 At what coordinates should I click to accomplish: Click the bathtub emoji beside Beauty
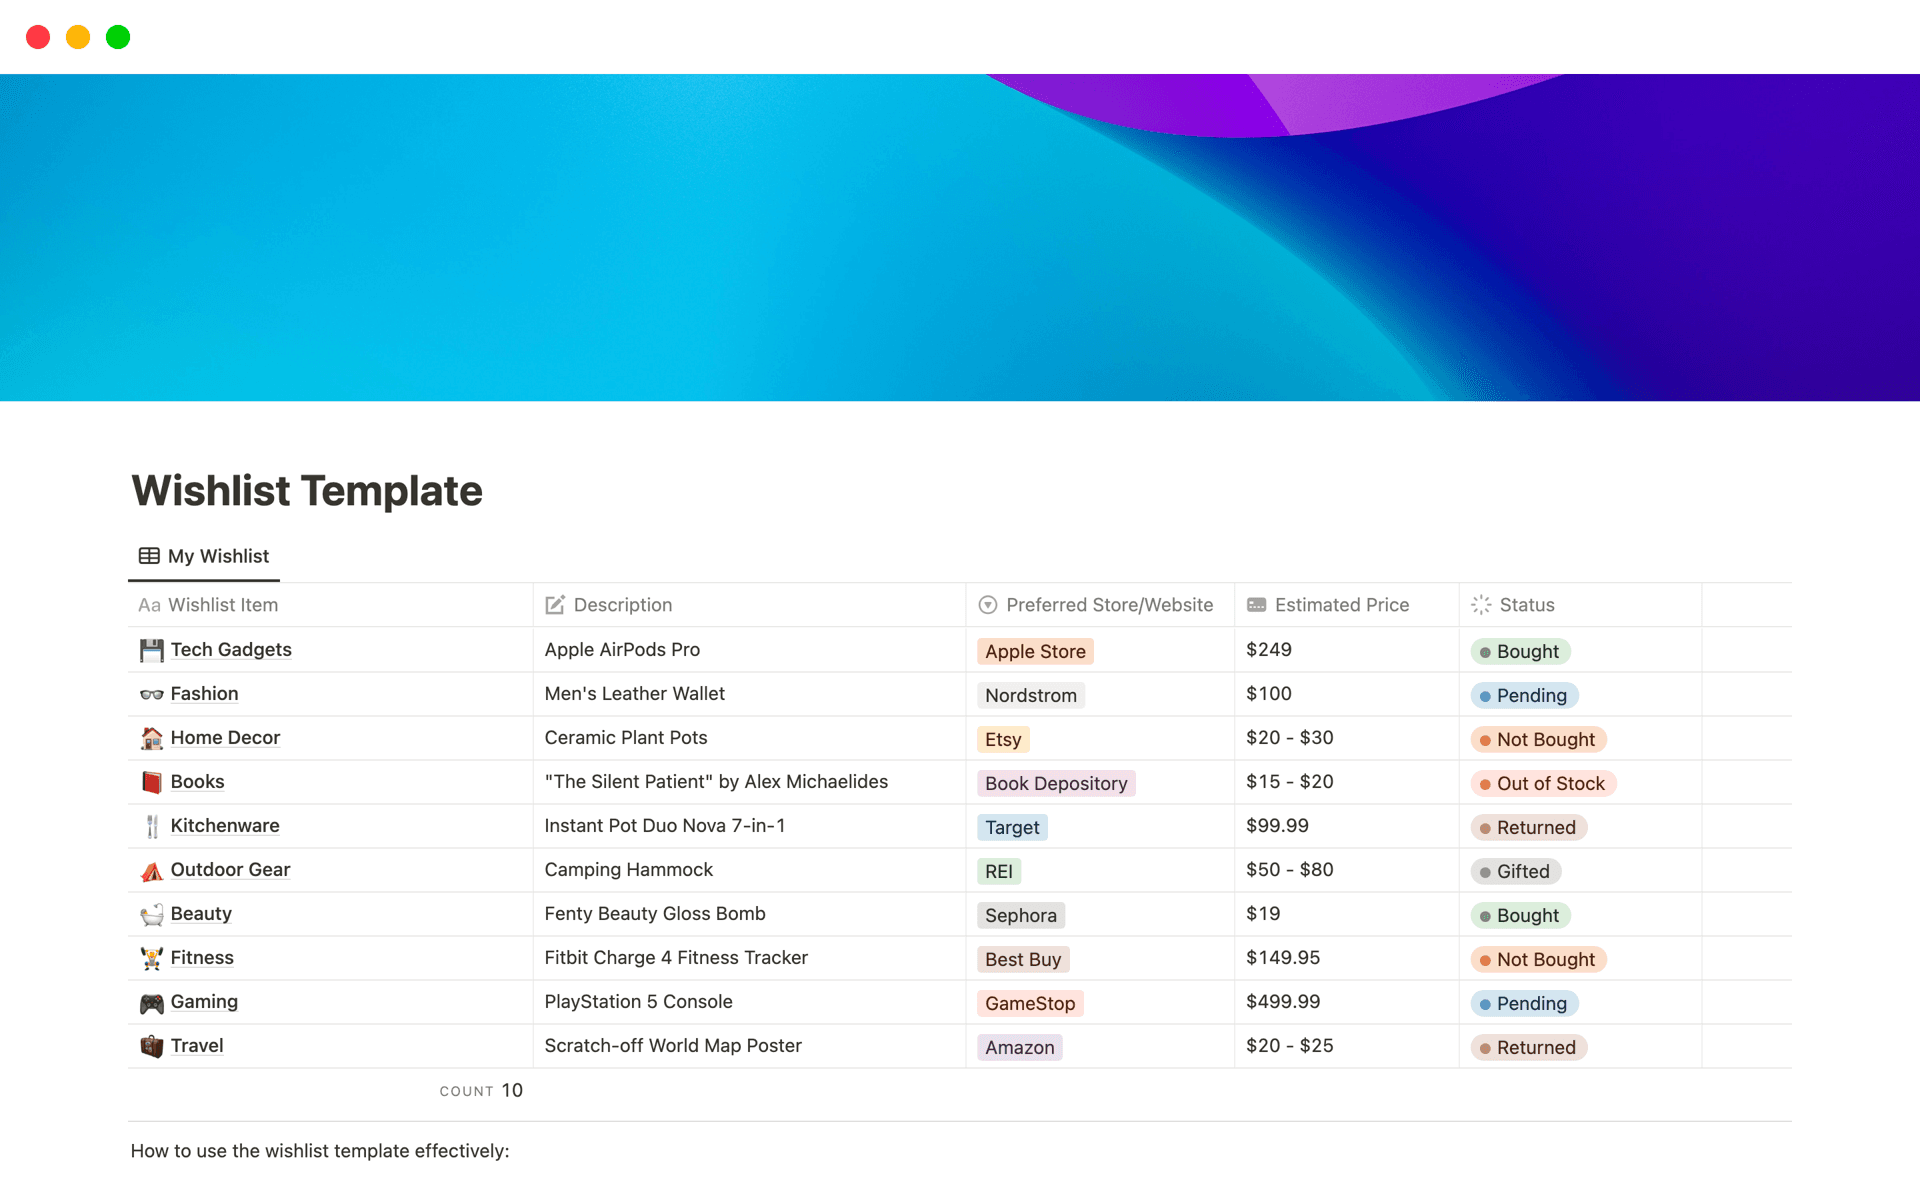pos(150,913)
